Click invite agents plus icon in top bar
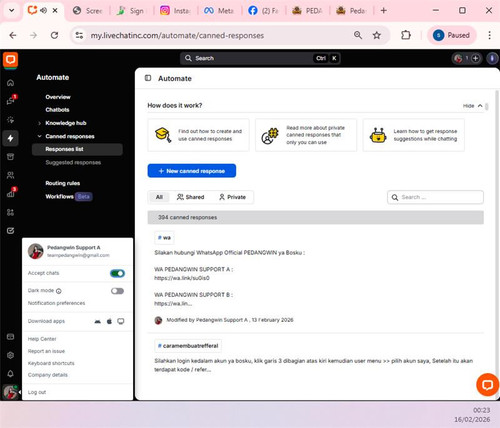The height and width of the screenshot is (428, 500). pos(476,58)
